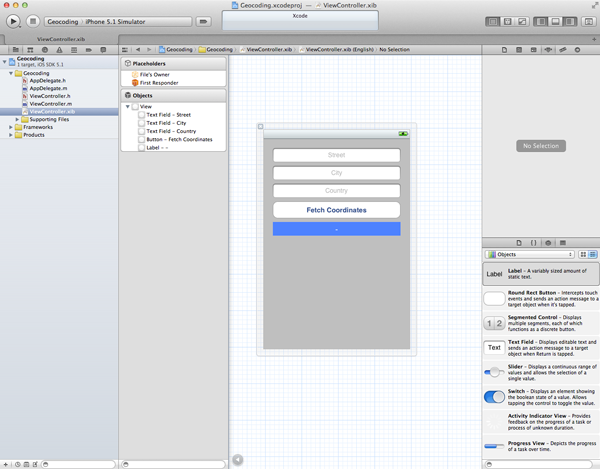The height and width of the screenshot is (469, 600).
Task: Expand the Supporting Files folder
Action: pyautogui.click(x=17, y=119)
